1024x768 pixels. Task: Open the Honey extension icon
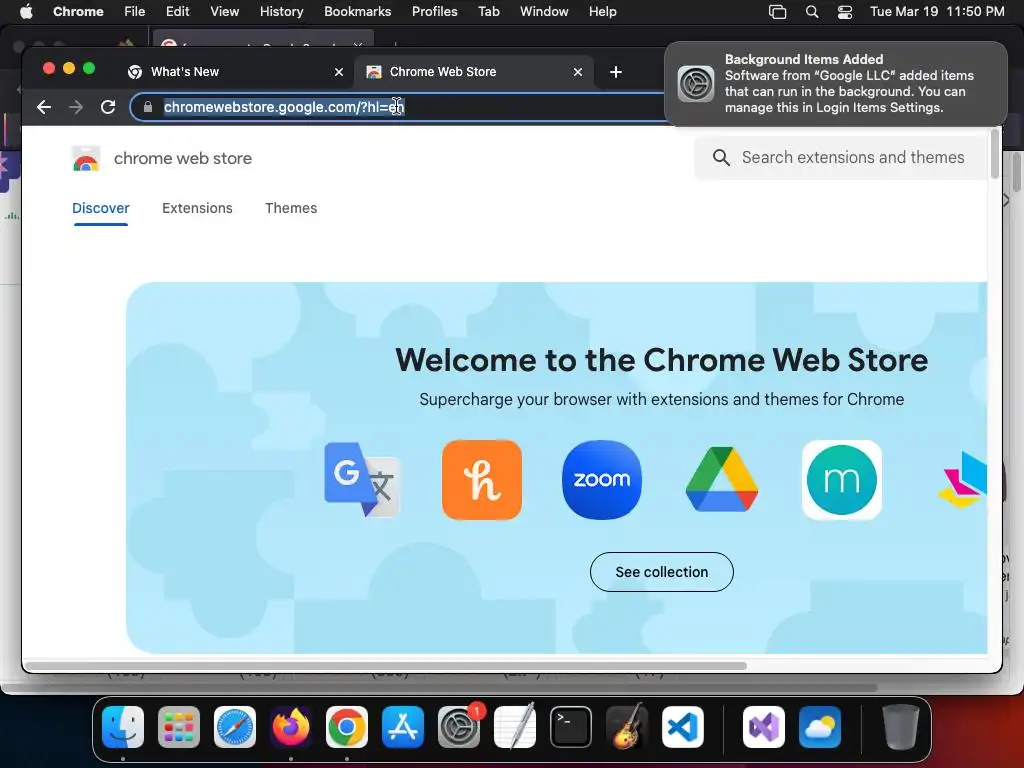click(x=482, y=480)
